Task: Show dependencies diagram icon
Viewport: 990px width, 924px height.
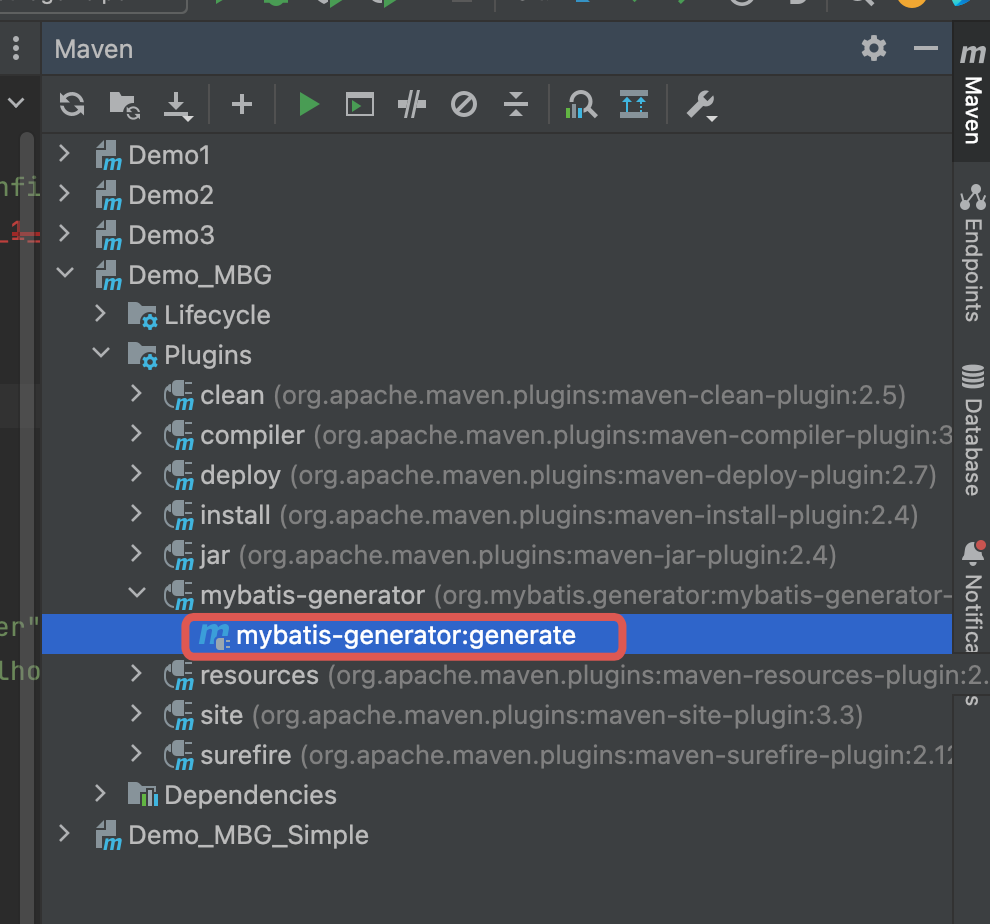Action: click(581, 104)
